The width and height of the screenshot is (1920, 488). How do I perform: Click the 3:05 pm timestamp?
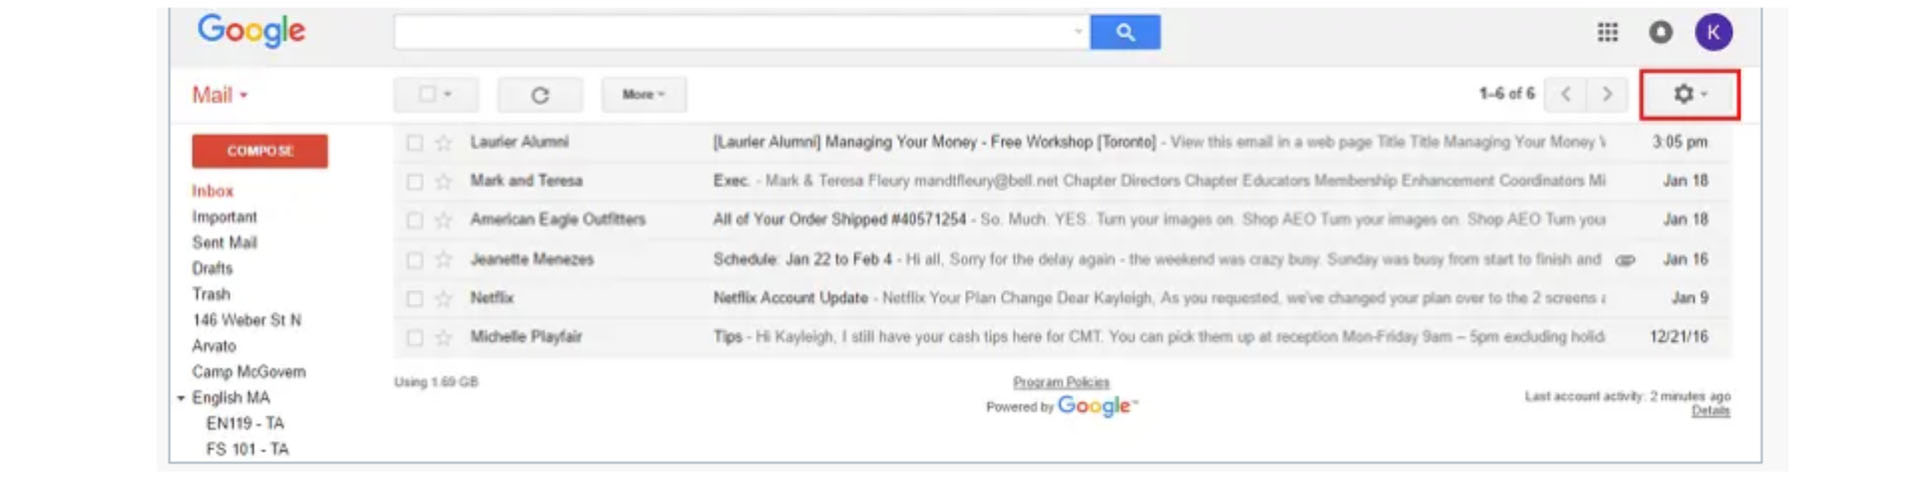click(x=1680, y=142)
